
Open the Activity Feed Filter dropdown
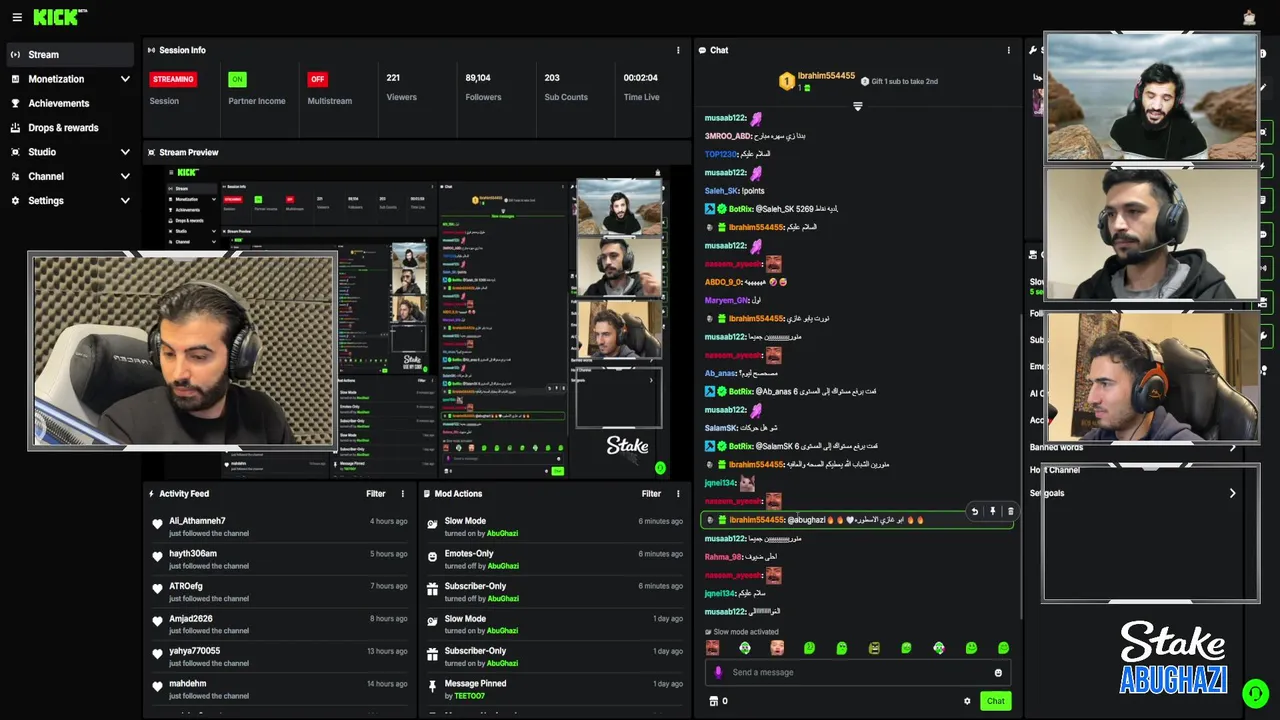(375, 493)
